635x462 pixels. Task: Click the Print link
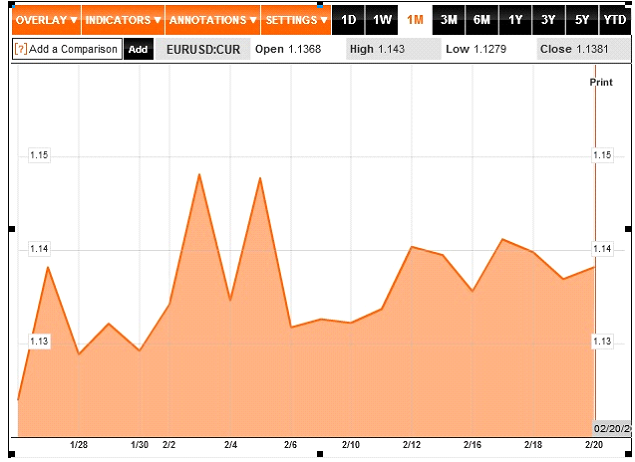point(600,83)
